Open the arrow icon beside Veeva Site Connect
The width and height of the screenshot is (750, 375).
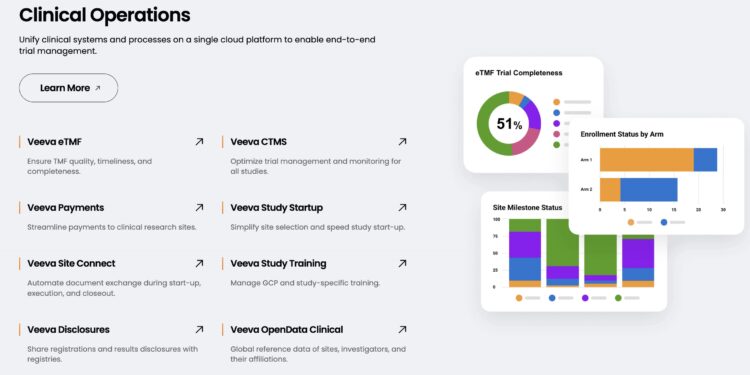click(199, 264)
